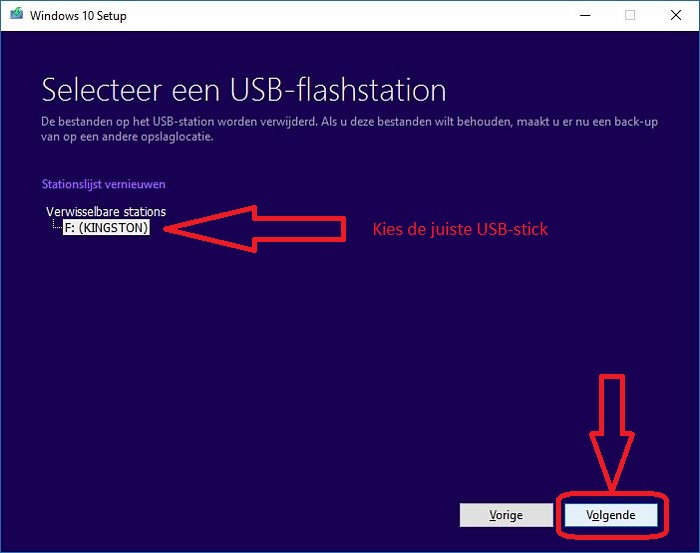Select the F: (KINGSTON) USB drive
700x553 pixels.
point(106,228)
